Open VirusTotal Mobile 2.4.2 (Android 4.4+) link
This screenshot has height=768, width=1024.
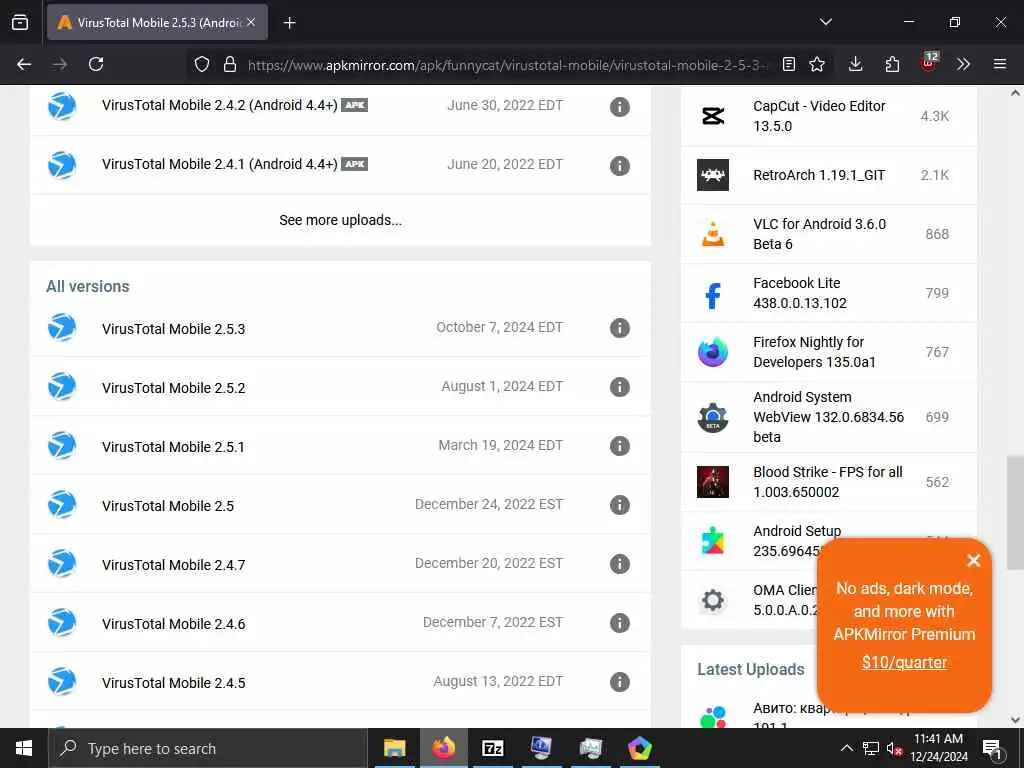coord(219,105)
